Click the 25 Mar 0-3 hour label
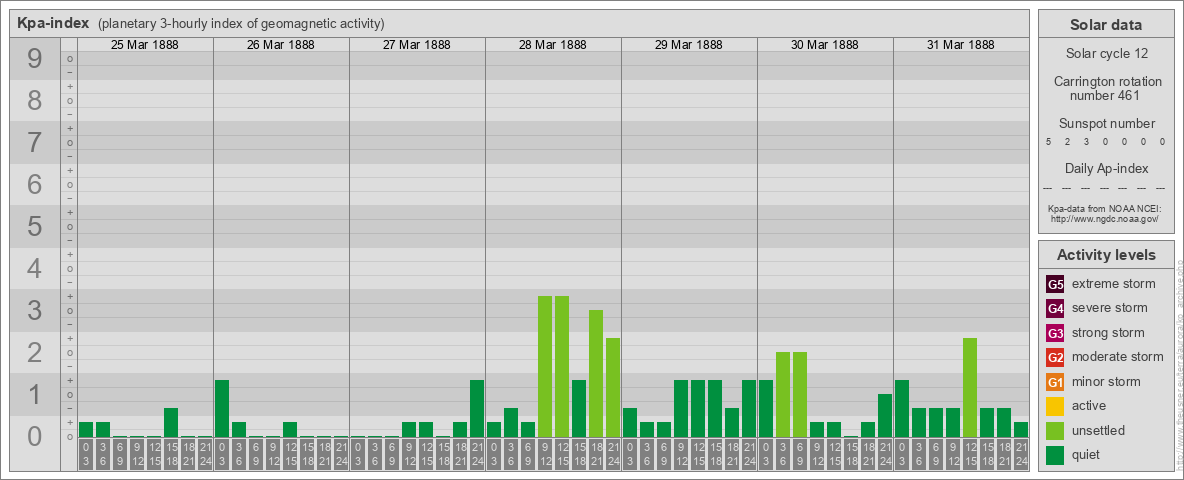1184x480 pixels. [x=86, y=454]
